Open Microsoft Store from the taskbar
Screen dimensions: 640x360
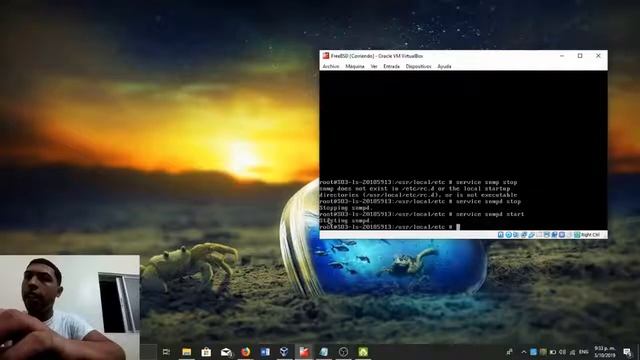206,351
